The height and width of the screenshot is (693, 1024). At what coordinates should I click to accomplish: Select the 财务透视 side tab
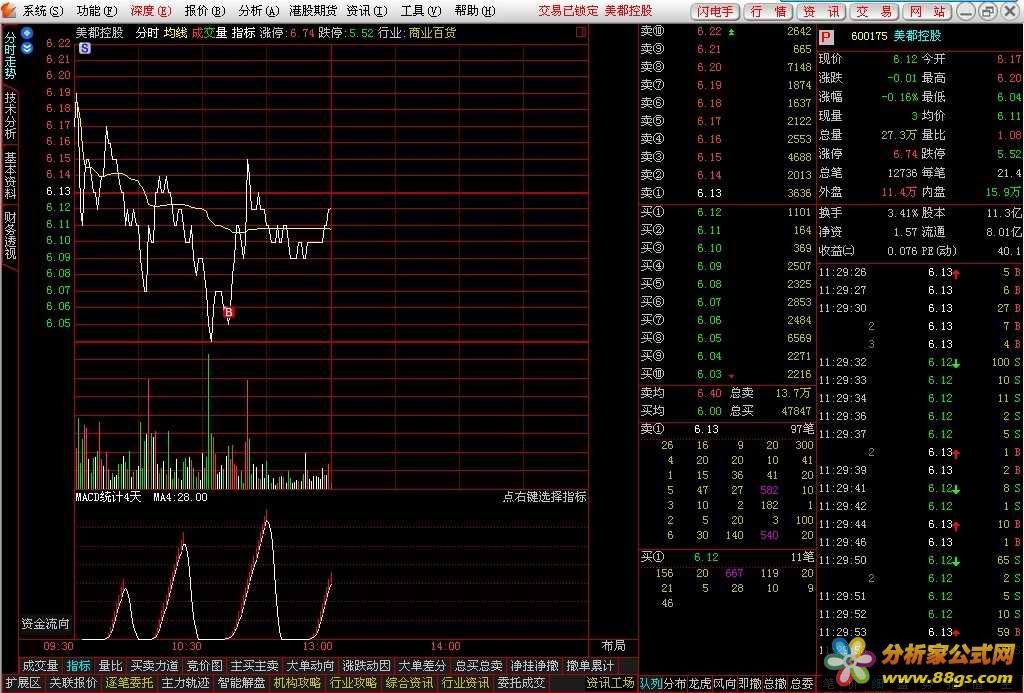tap(10, 235)
